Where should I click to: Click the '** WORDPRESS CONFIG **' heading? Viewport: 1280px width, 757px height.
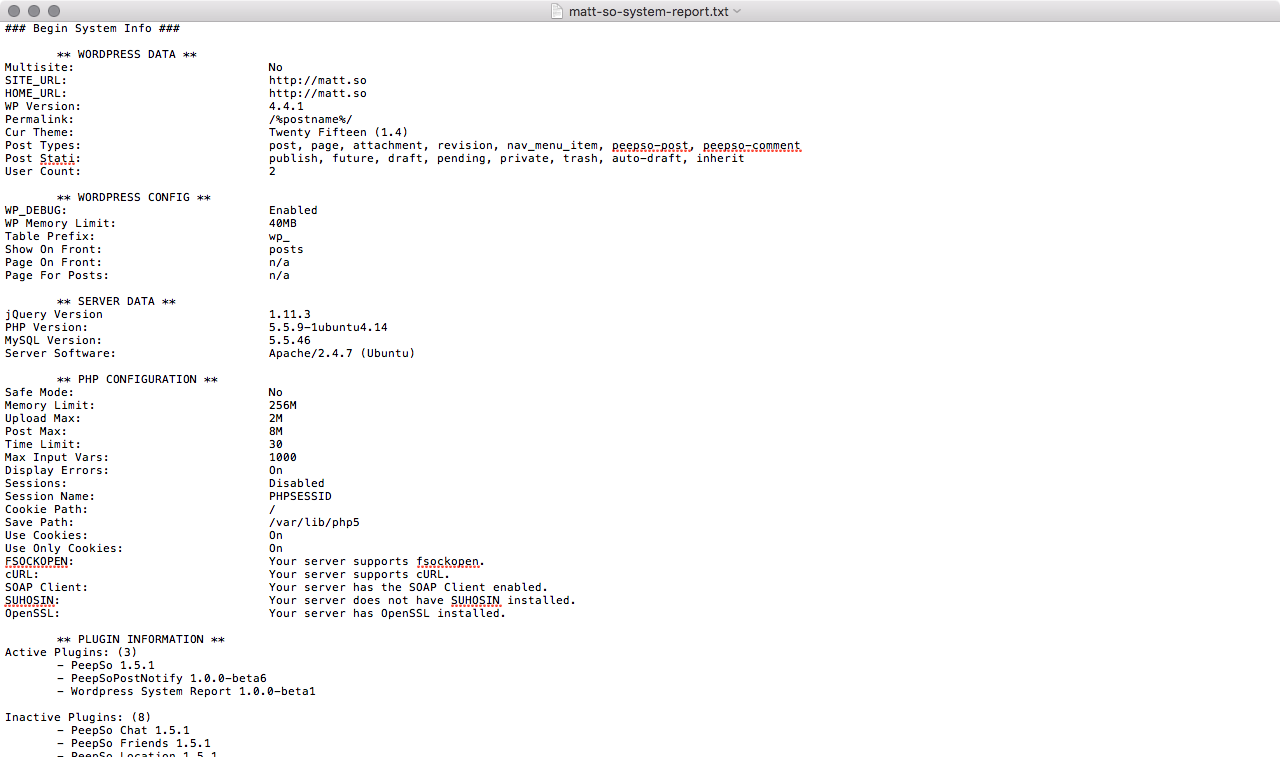[134, 197]
